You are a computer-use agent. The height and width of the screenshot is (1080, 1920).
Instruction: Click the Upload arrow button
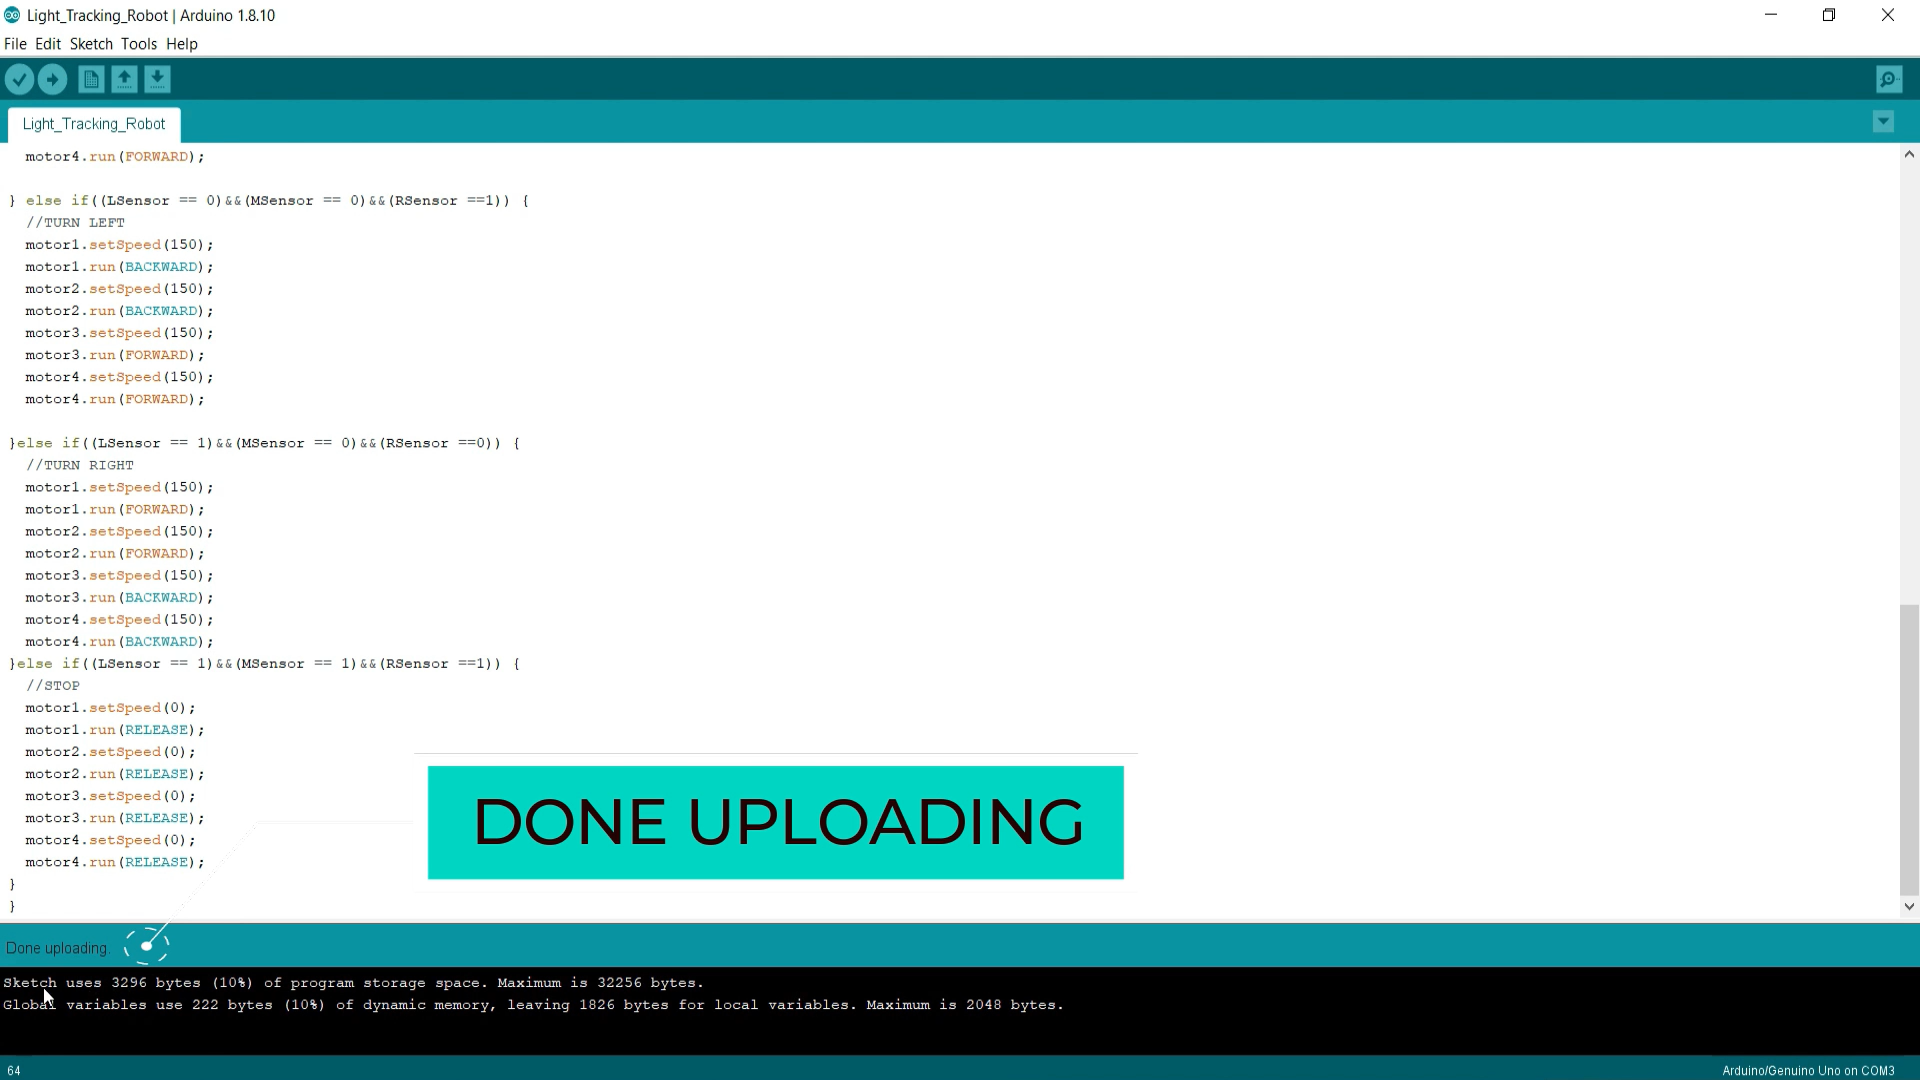click(53, 79)
